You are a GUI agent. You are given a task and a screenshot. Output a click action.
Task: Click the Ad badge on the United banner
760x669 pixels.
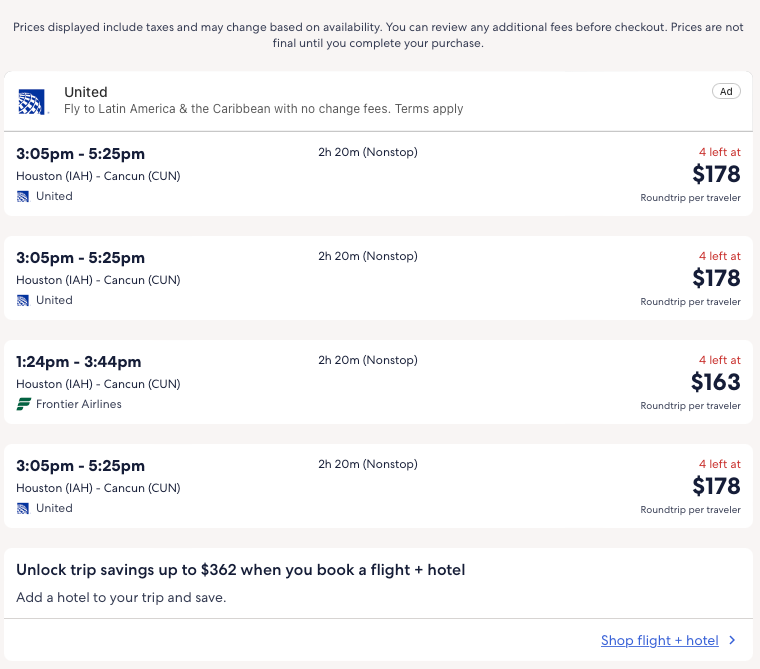pos(727,91)
